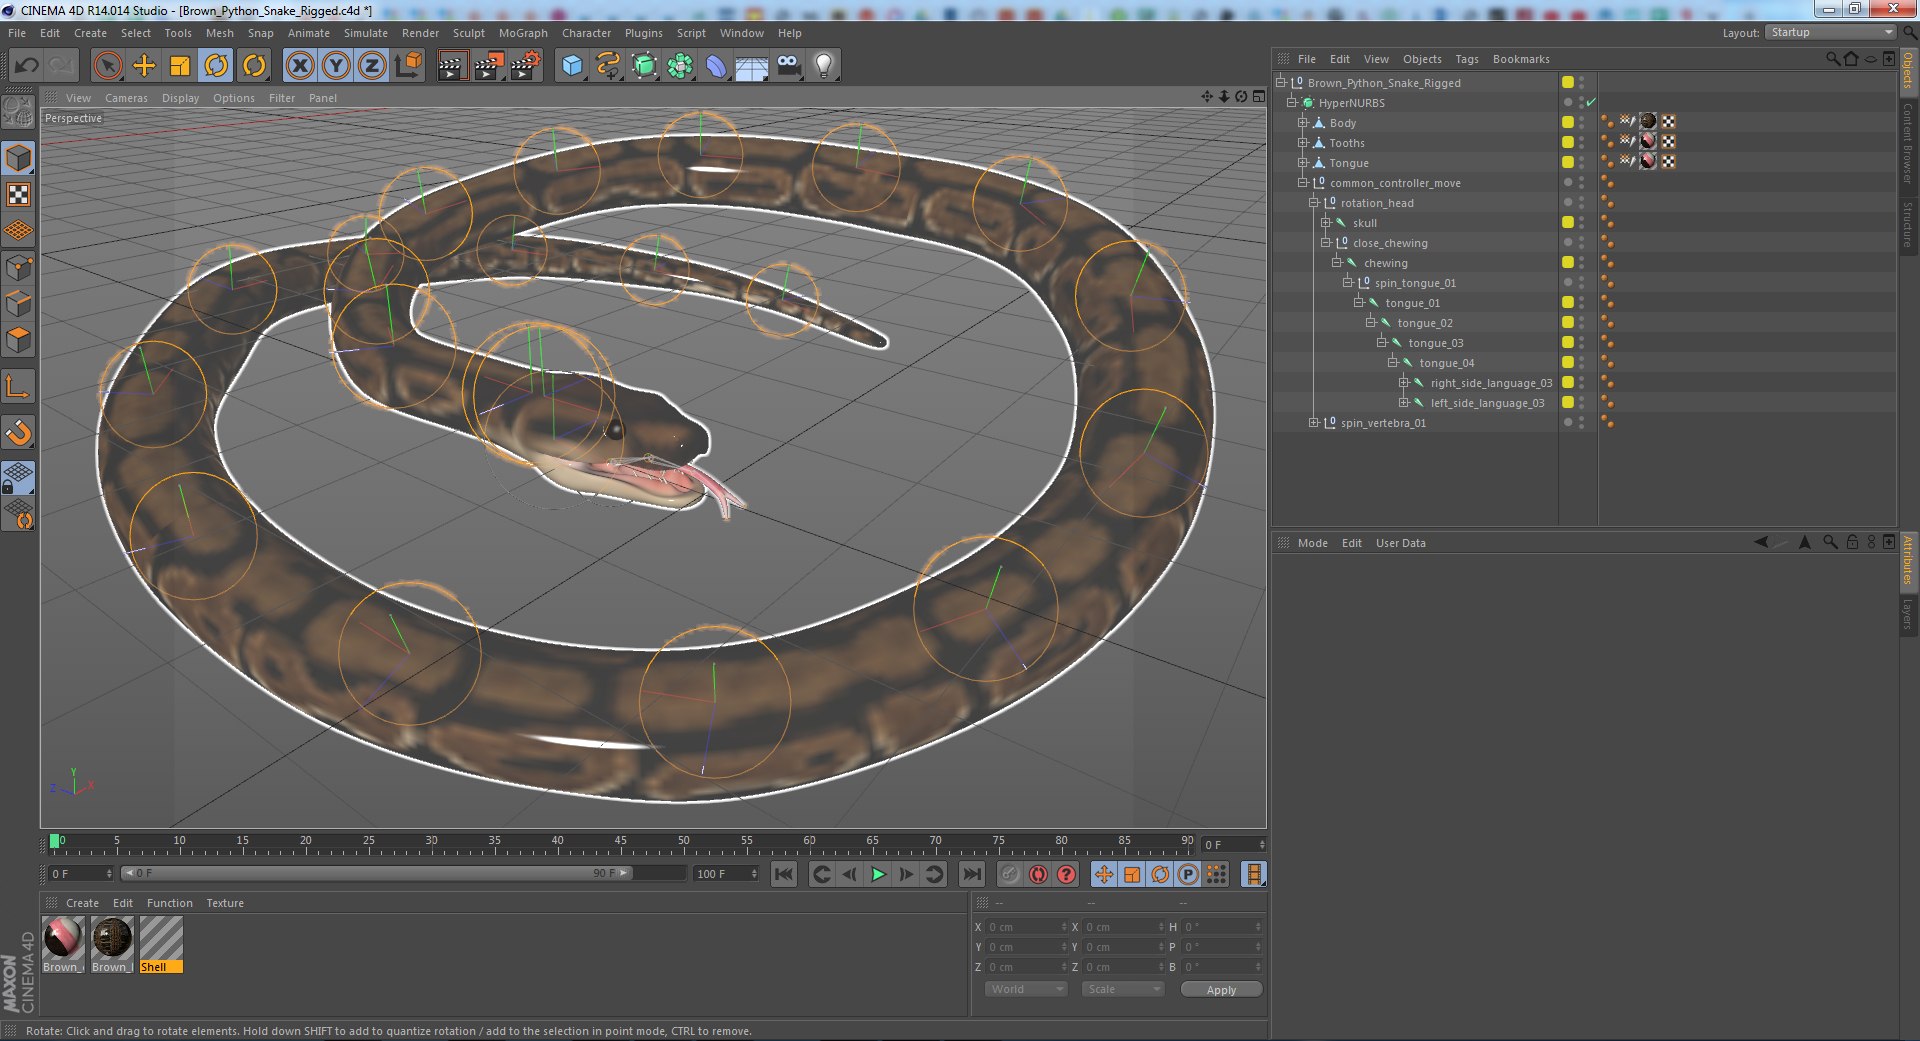Screen dimensions: 1920x1041
Task: Activate the Rotate tool icon
Action: pos(216,66)
